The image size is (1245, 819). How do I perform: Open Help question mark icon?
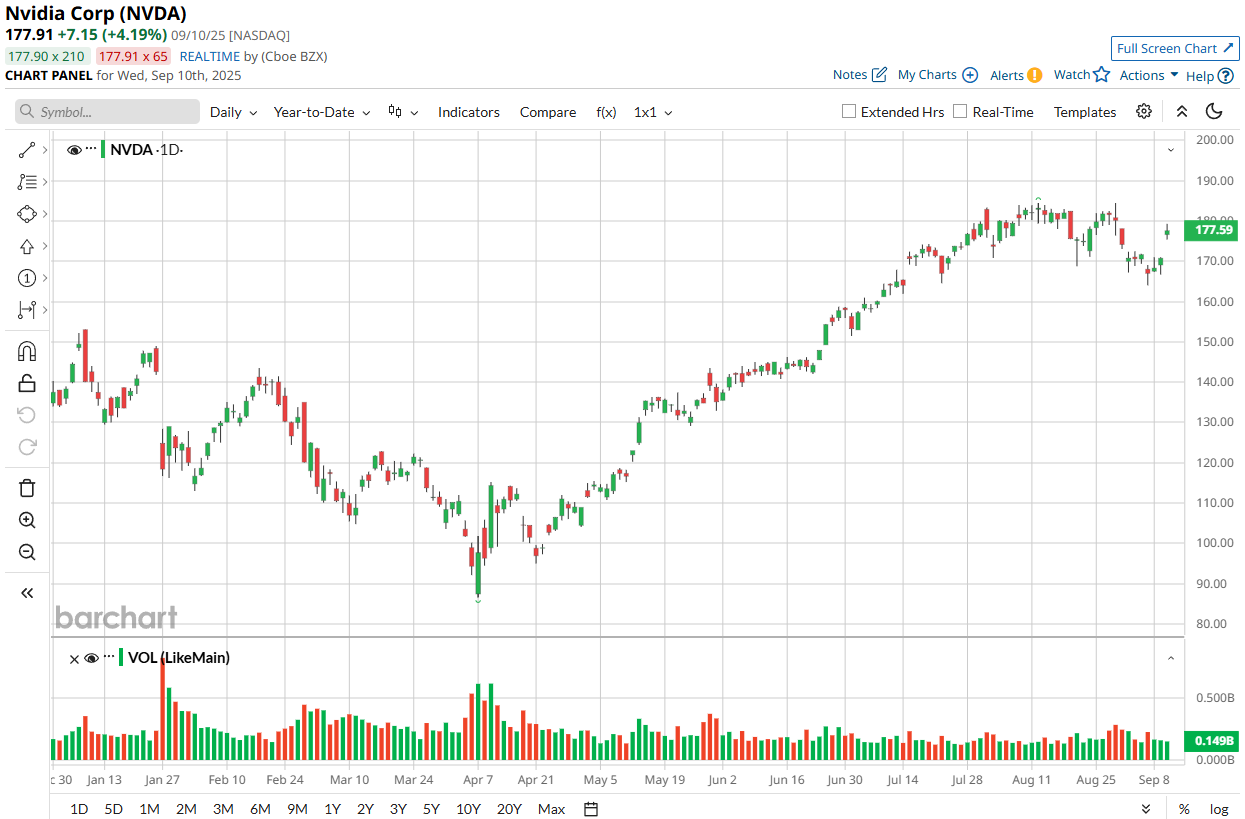[1226, 75]
